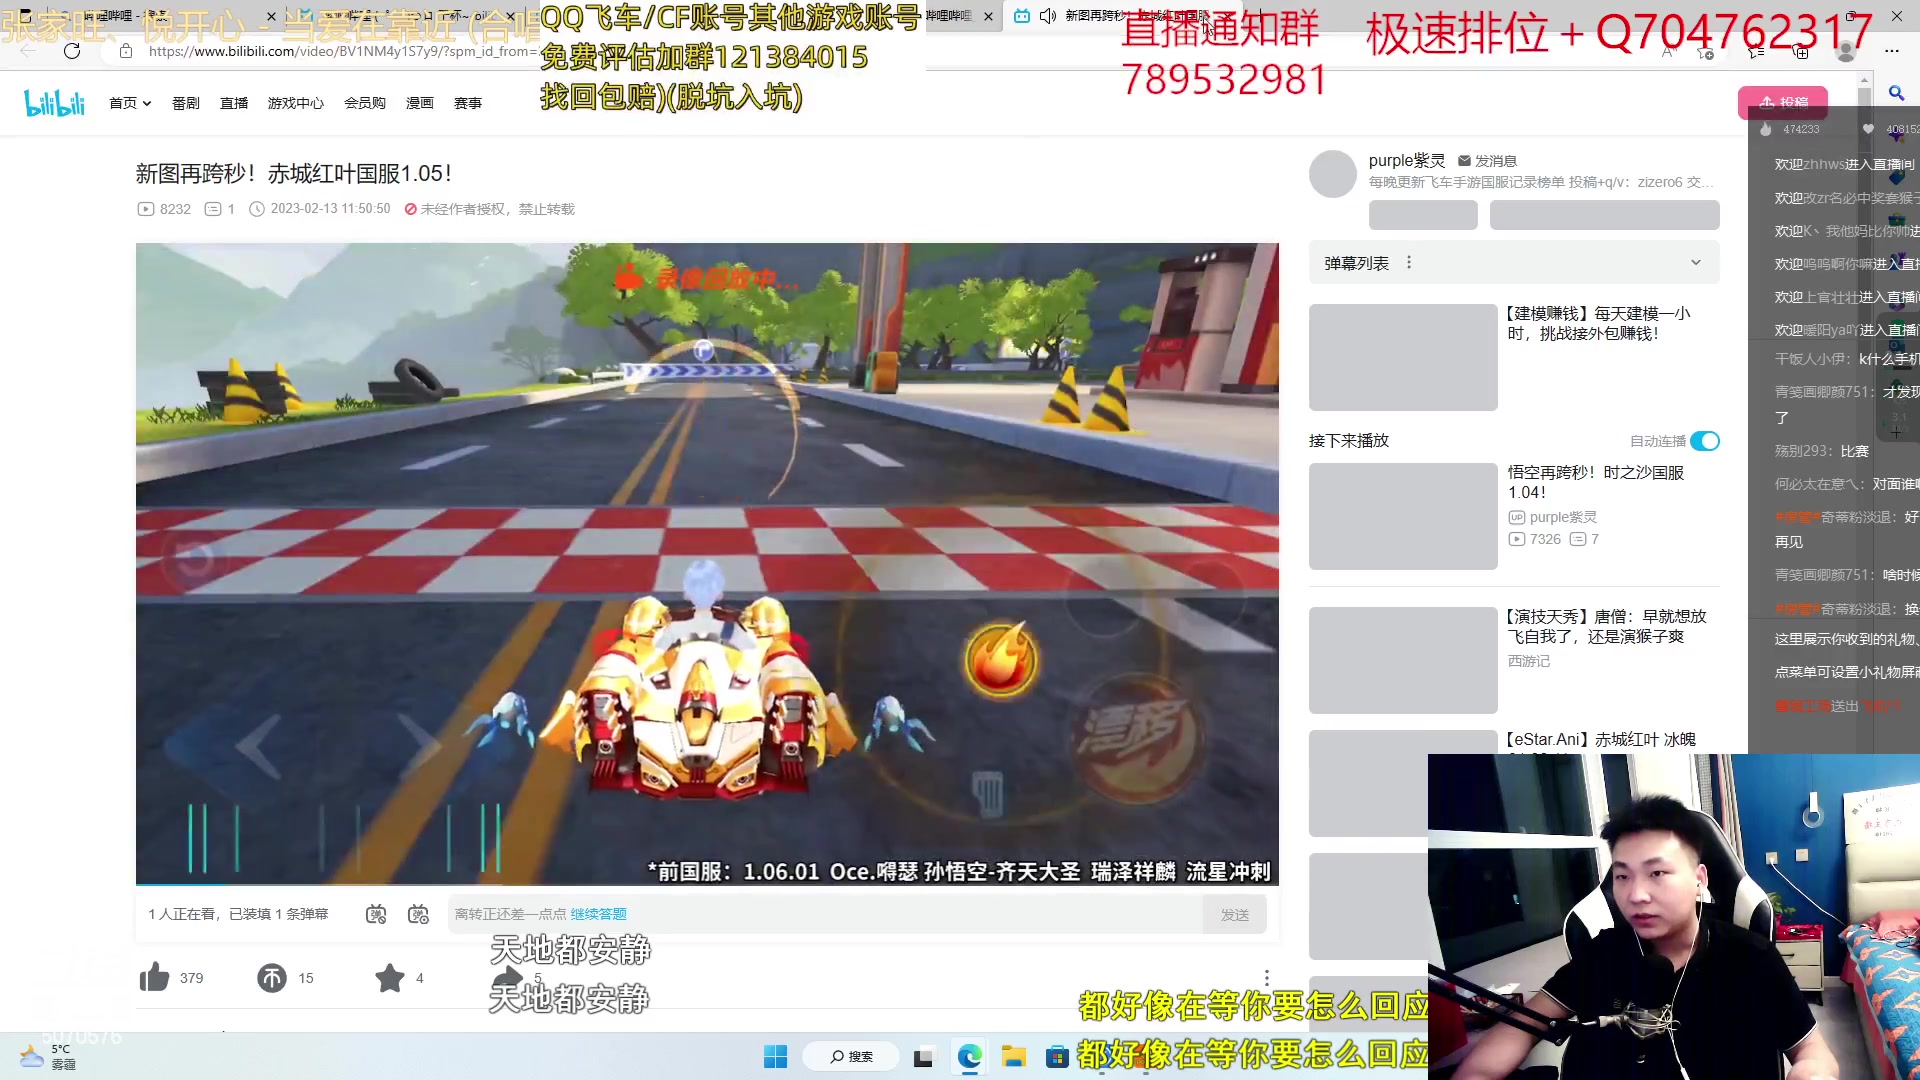Open 悟空再跨秒 时之沙国服 1.04 video
Screen dimensions: 1920x1080
click(x=1596, y=482)
